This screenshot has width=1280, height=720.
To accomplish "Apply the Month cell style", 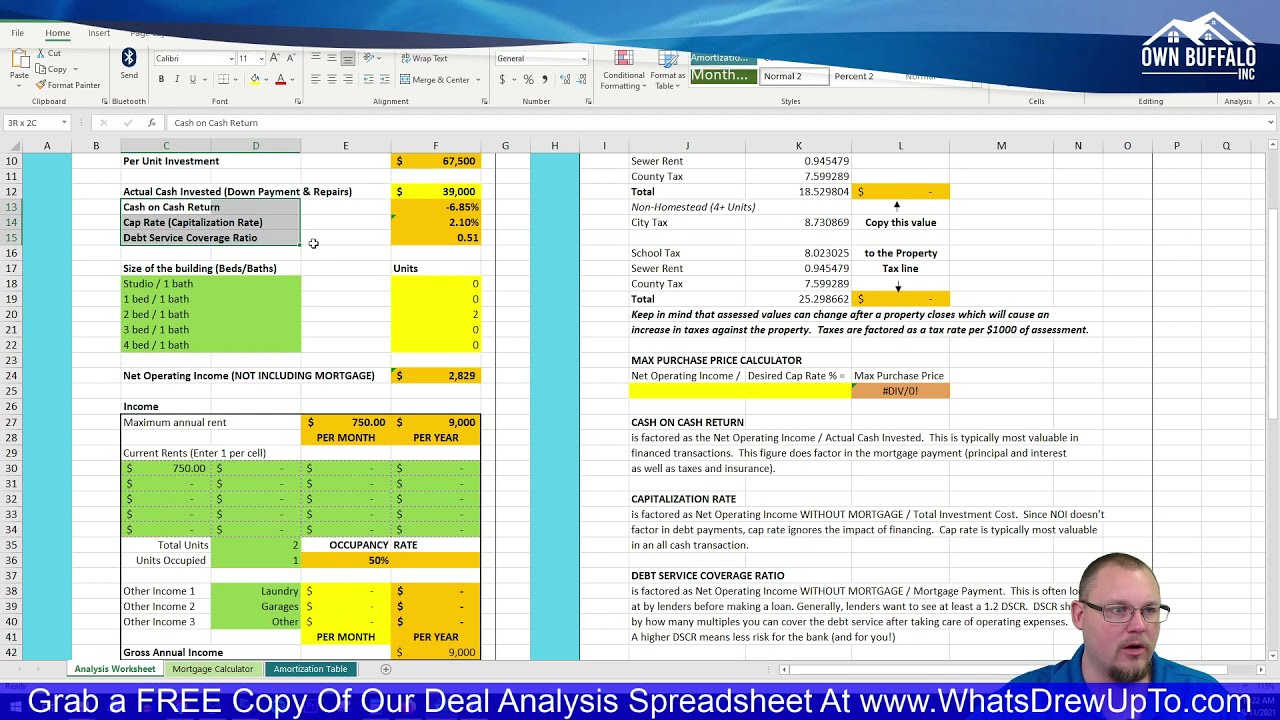I will (x=723, y=76).
